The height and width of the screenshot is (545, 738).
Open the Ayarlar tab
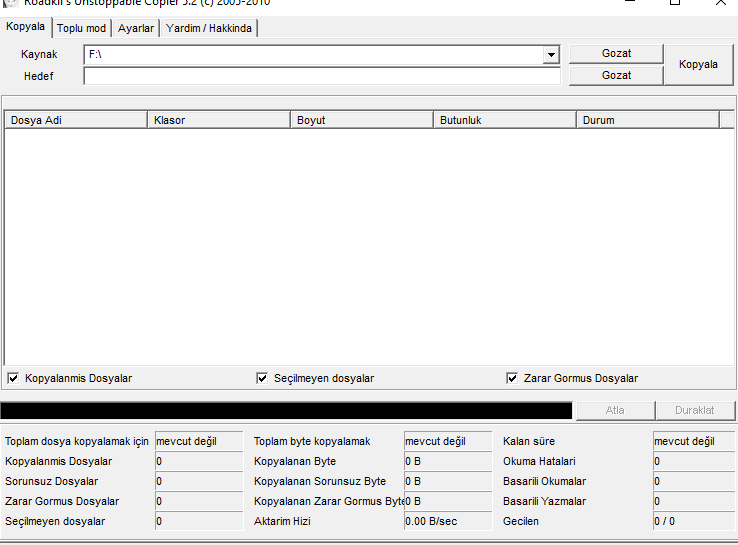click(x=136, y=28)
